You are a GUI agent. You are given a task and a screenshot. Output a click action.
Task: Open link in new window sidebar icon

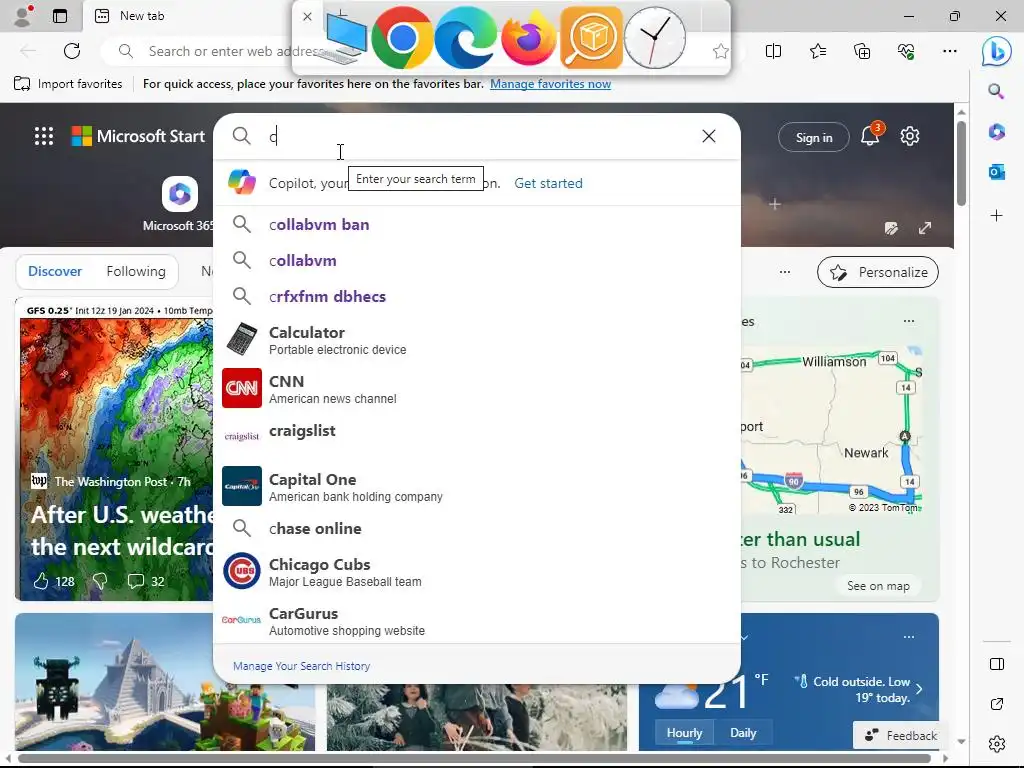pos(997,704)
